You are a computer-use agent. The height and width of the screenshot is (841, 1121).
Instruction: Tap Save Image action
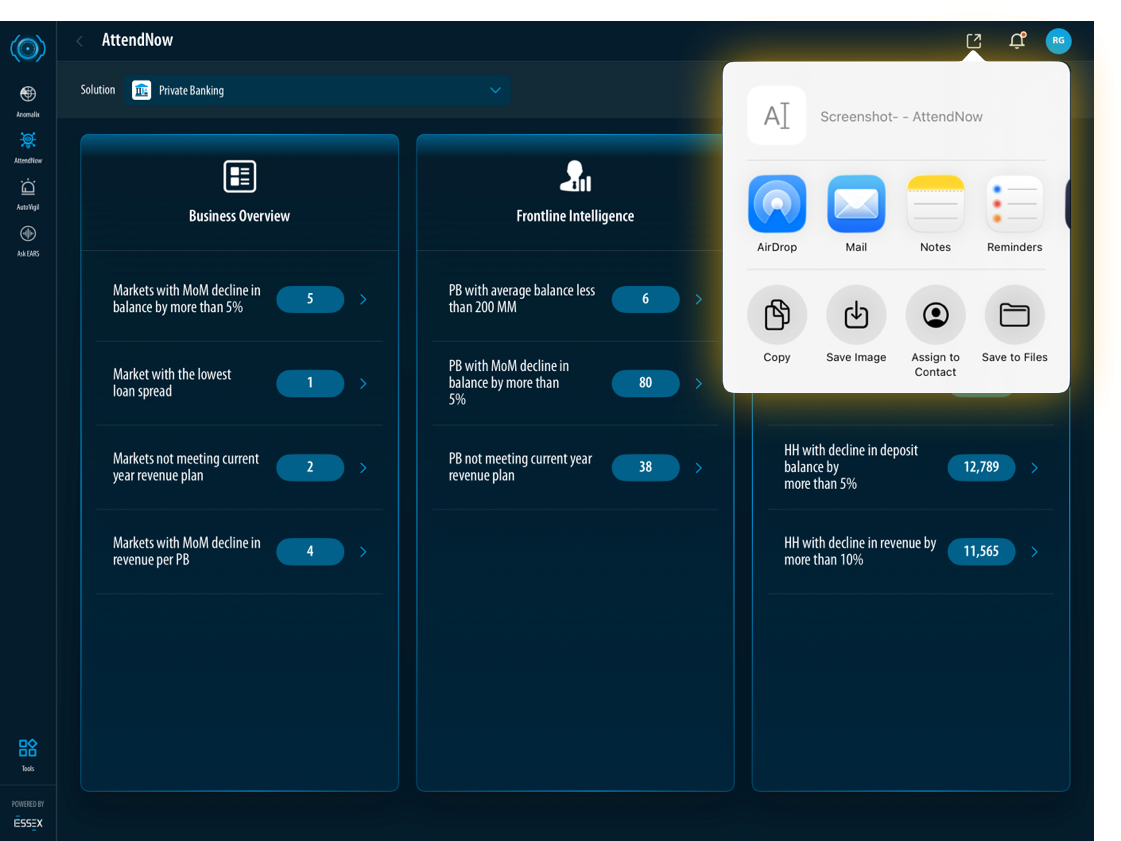point(856,315)
